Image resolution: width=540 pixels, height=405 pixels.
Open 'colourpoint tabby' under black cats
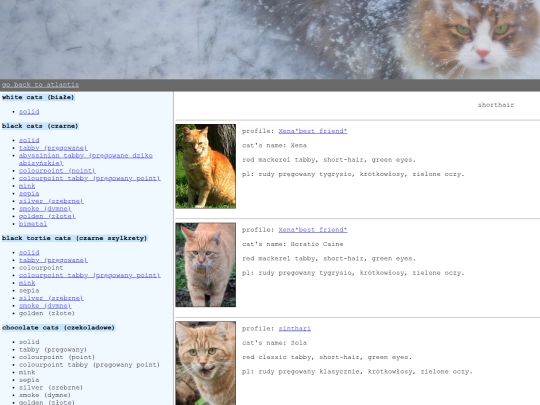90,178
